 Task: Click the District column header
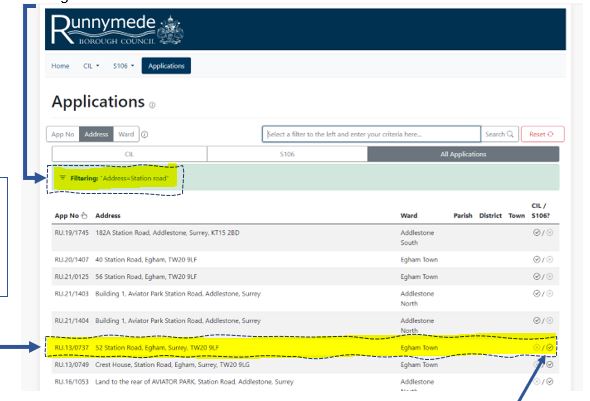[x=490, y=216]
